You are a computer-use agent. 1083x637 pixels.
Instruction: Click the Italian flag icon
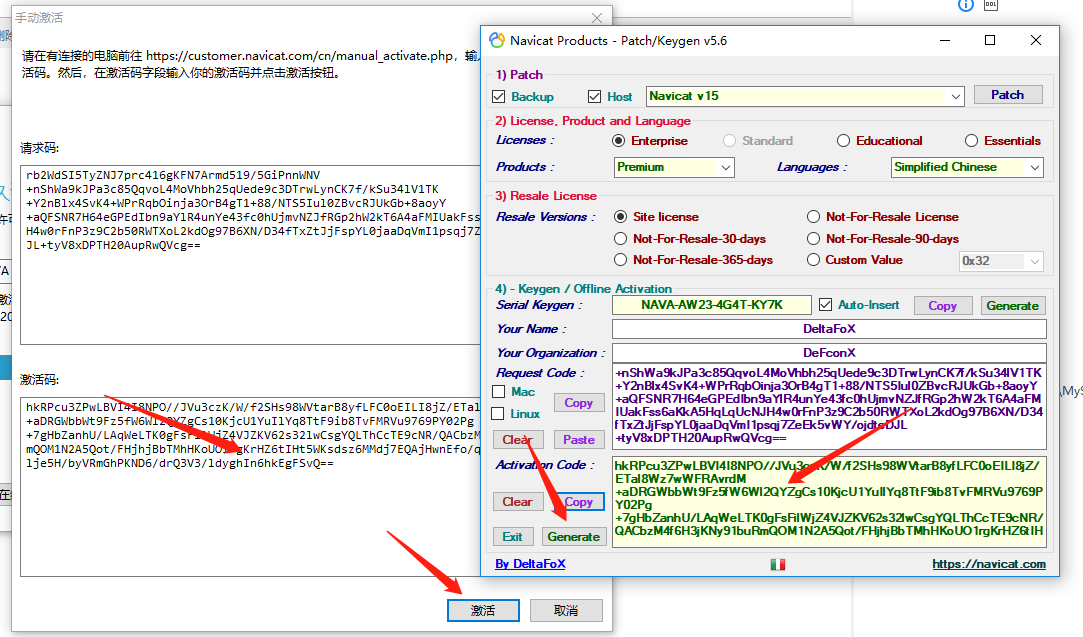[x=778, y=564]
